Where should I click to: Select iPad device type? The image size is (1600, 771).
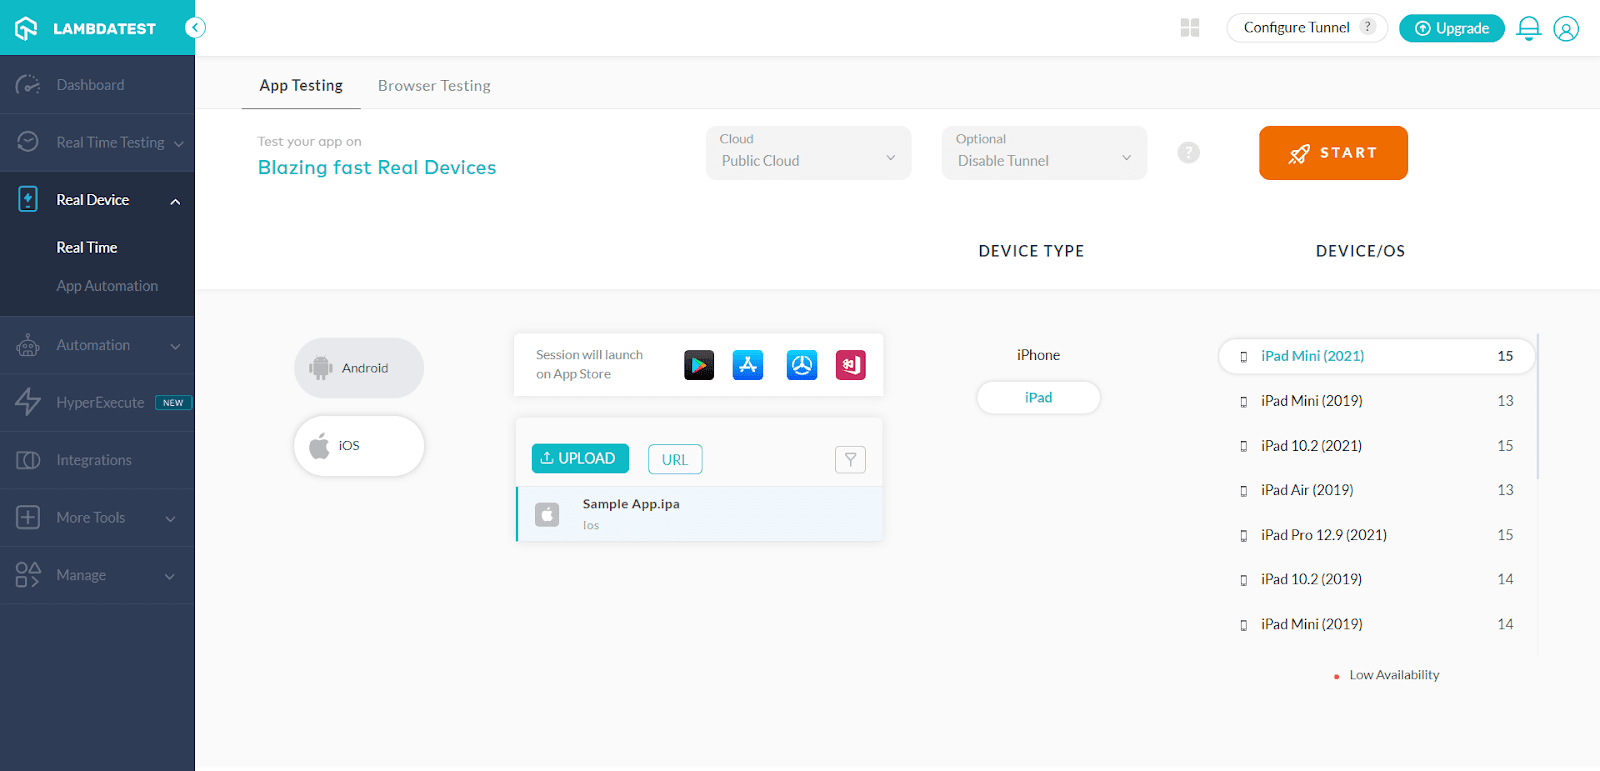click(x=1039, y=397)
